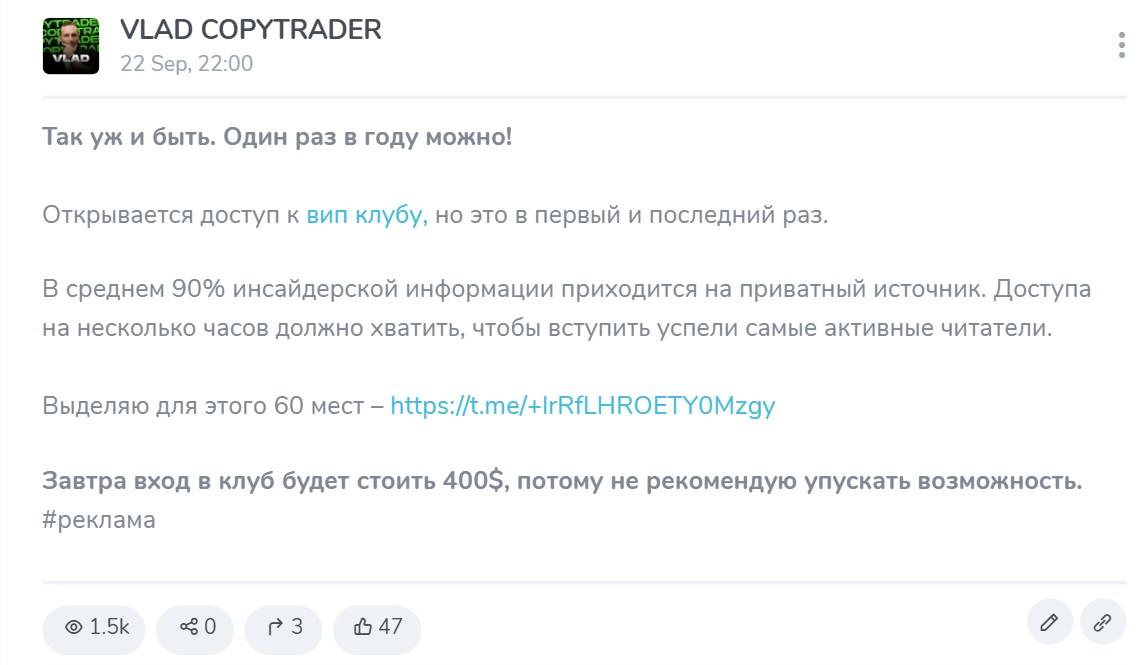Screen dimensions: 1146x665
Task: Click the post date 22 Sep, 22:00
Action: [186, 64]
